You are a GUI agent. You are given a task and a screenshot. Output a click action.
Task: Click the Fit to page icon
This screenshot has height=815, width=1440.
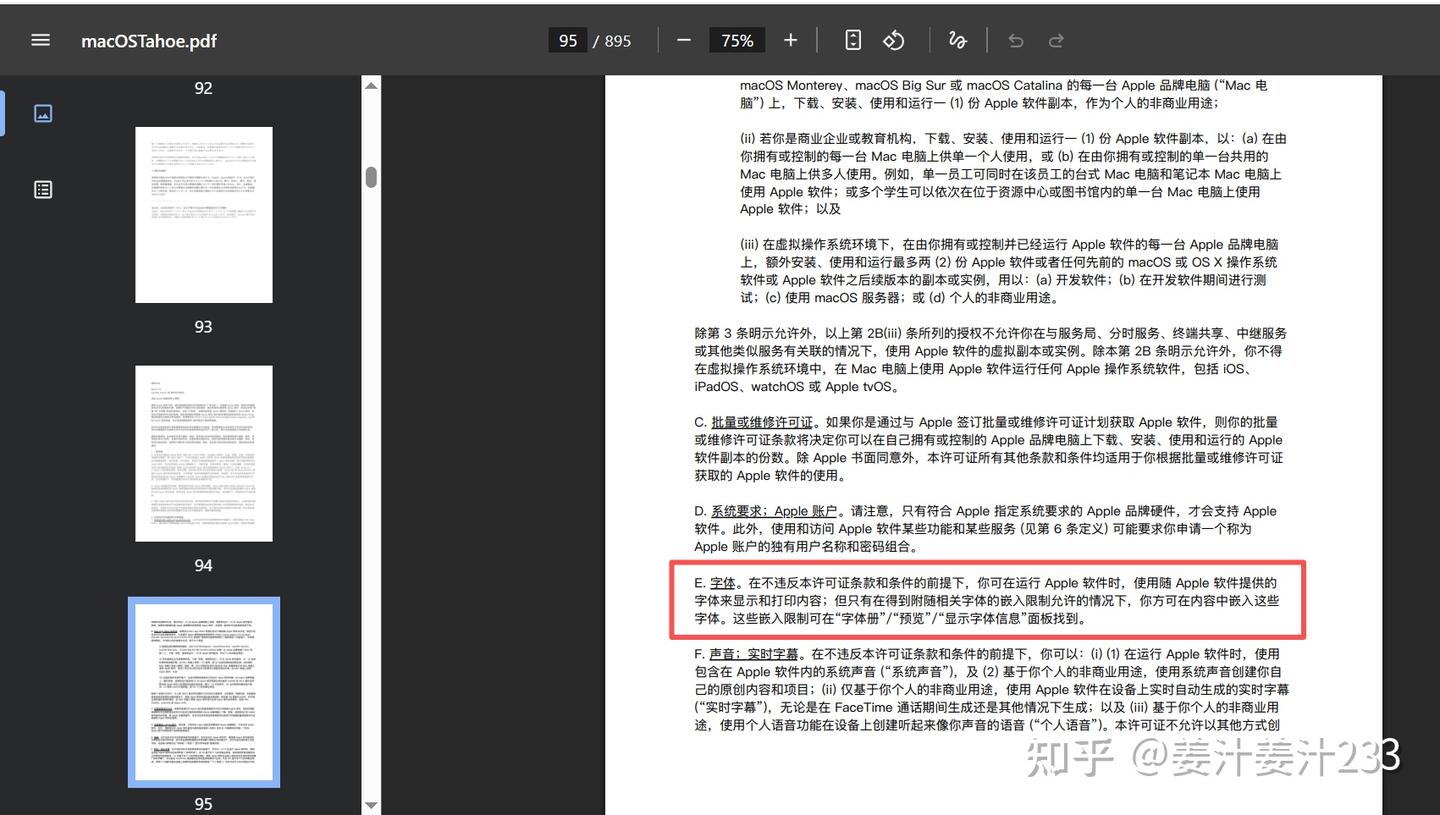click(852, 40)
